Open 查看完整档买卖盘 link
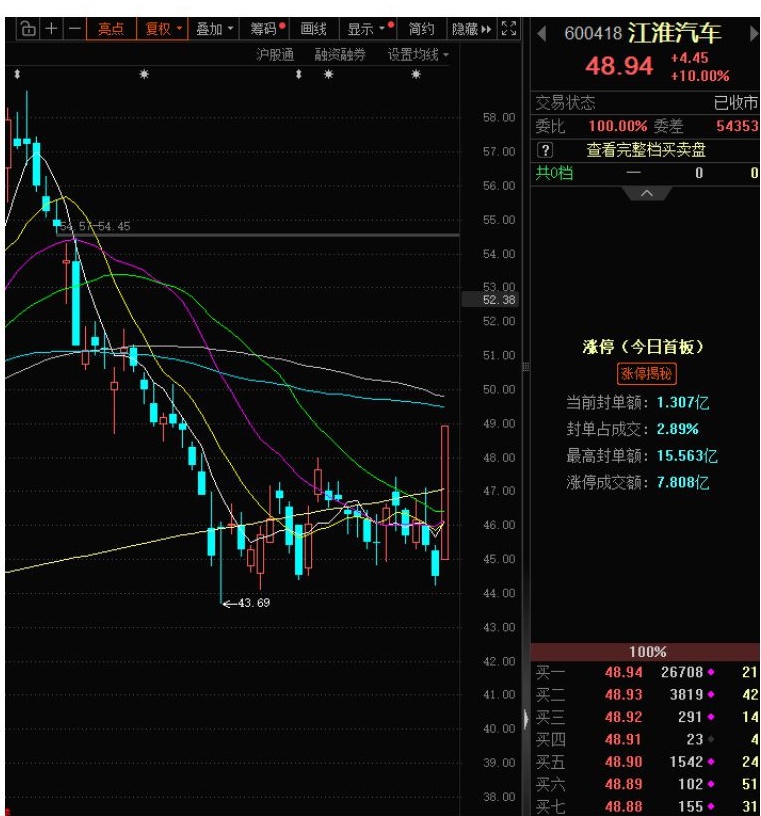The image size is (761, 816). tap(646, 150)
